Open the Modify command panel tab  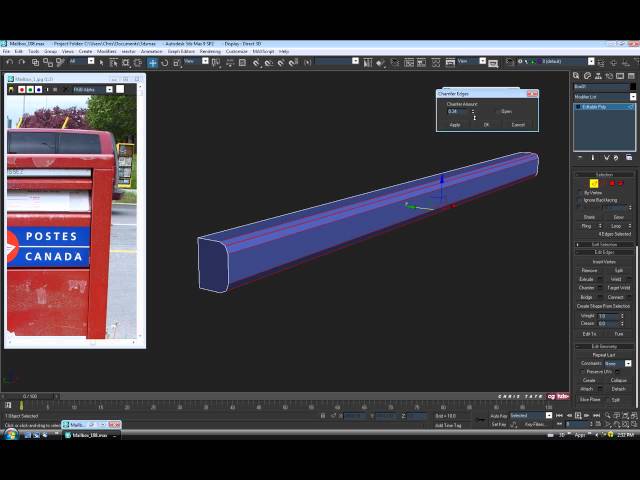pyautogui.click(x=588, y=75)
